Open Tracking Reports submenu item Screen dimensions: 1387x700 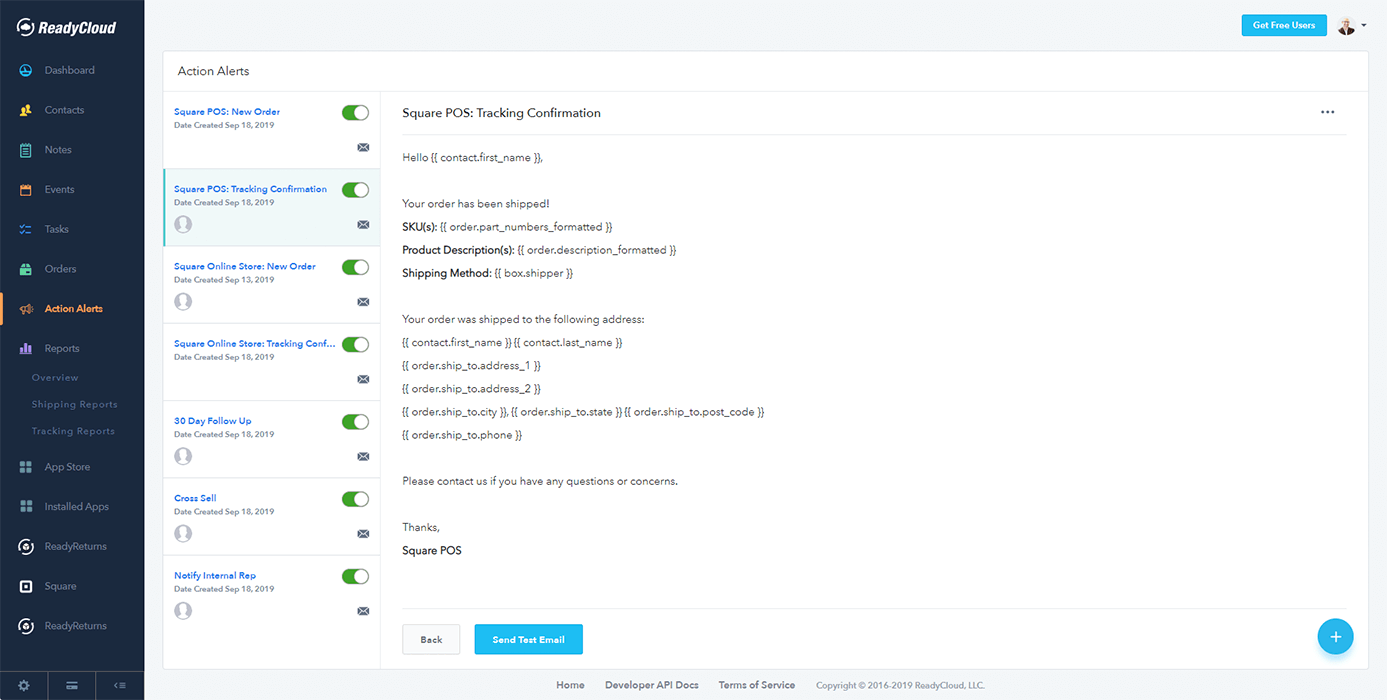(x=73, y=431)
